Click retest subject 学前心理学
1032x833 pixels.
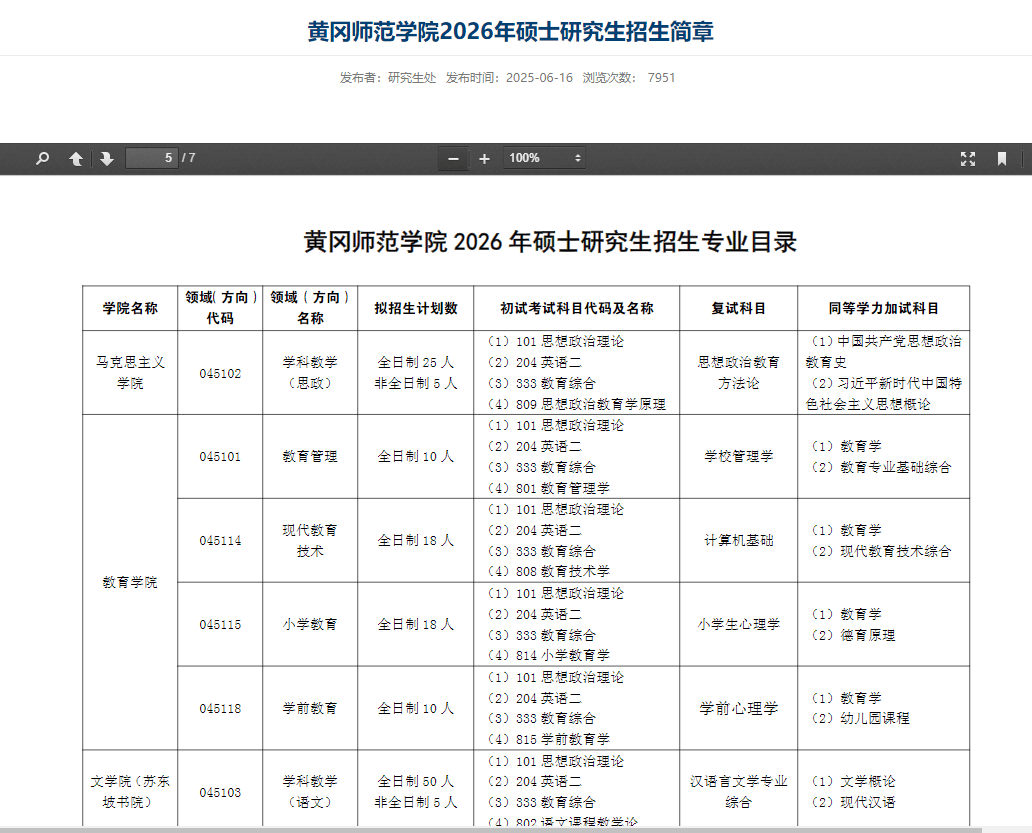pos(738,709)
